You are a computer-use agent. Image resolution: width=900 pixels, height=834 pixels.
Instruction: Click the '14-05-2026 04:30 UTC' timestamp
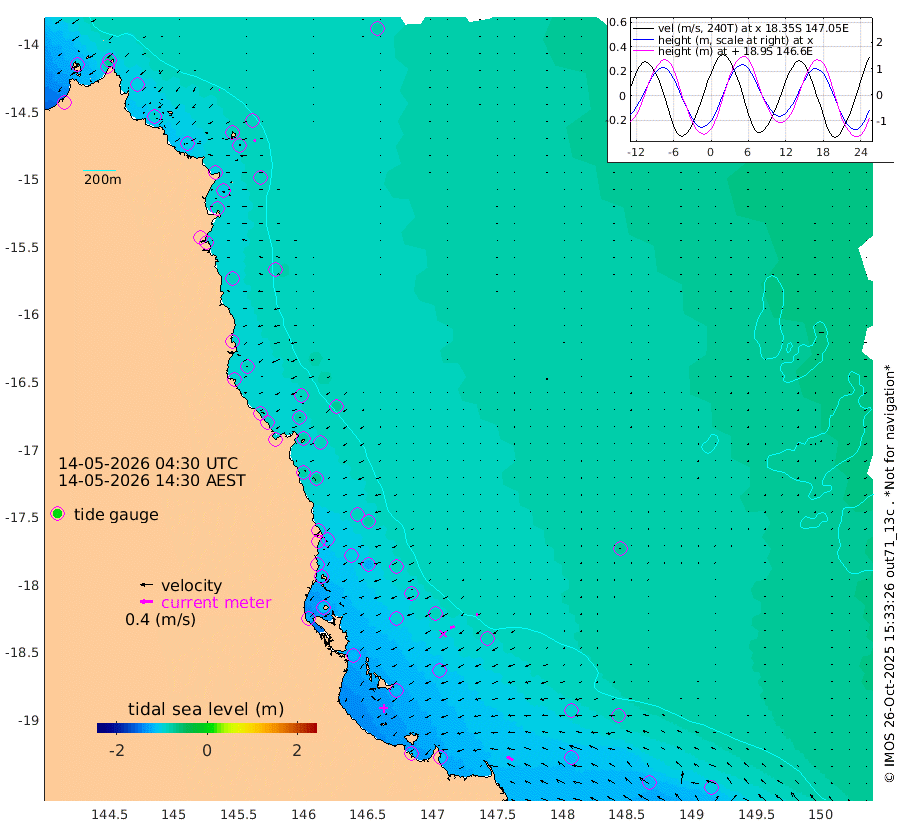pyautogui.click(x=148, y=463)
